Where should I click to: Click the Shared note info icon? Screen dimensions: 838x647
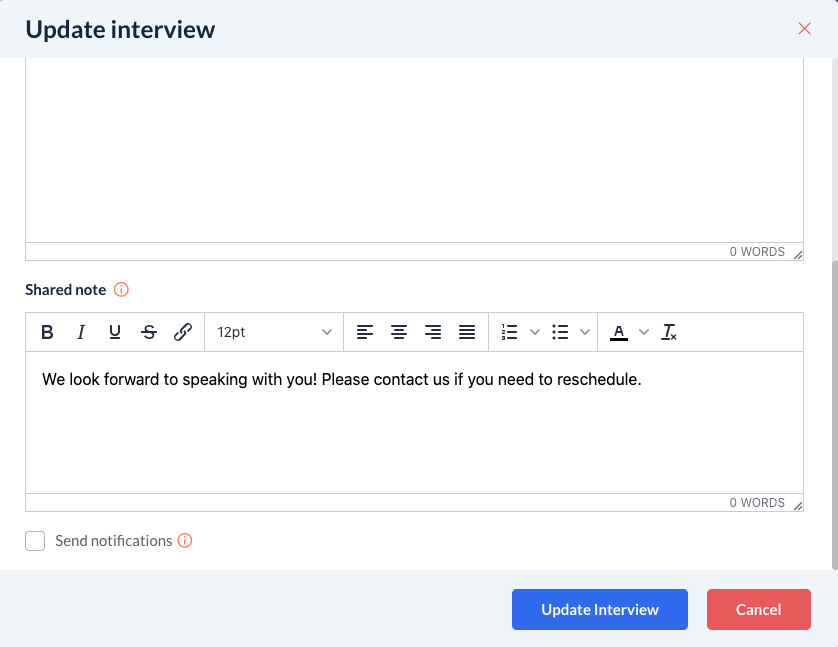click(121, 290)
